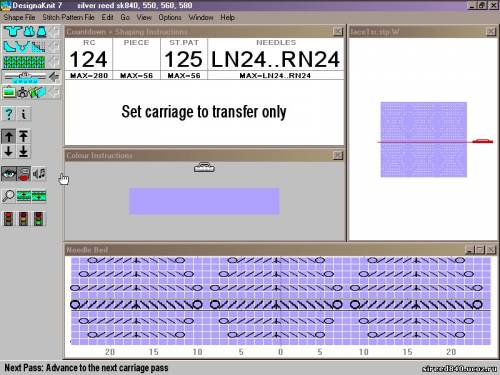Open the Options menu
This screenshot has height=375, width=500.
pos(170,17)
